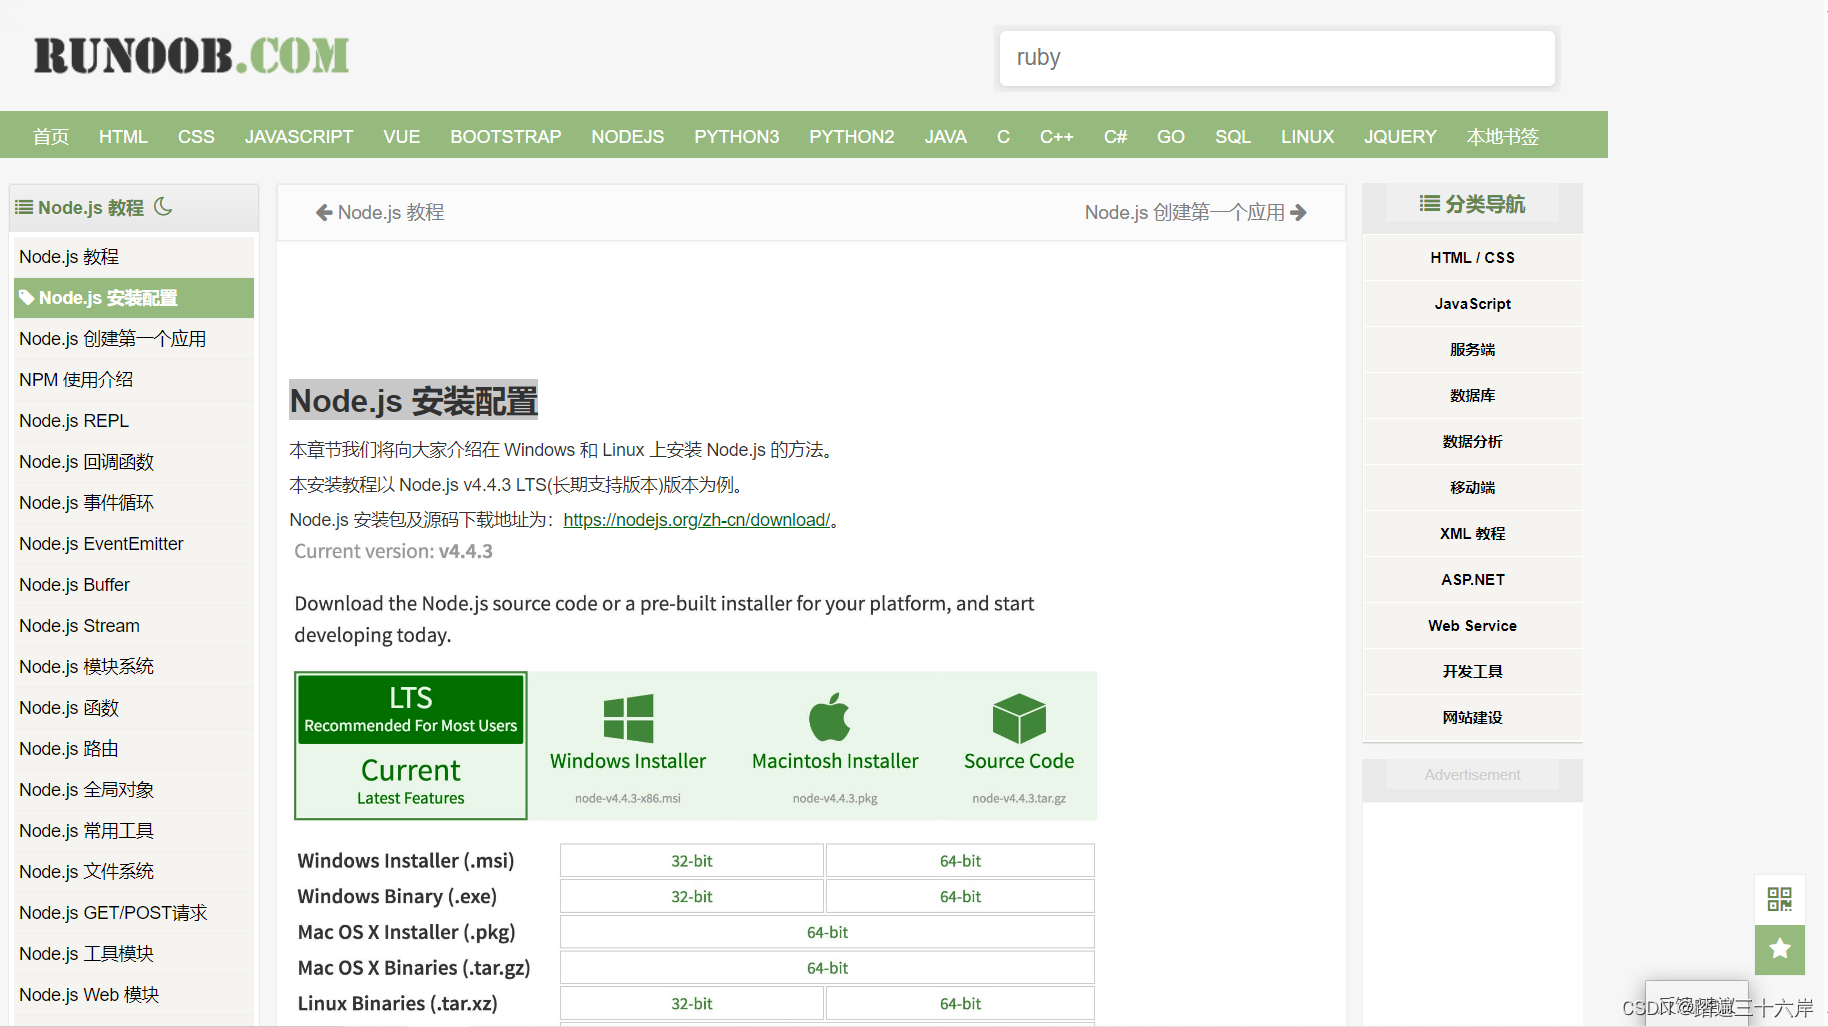The width and height of the screenshot is (1828, 1027).
Task: Toggle the dark mode moon icon
Action: (163, 207)
